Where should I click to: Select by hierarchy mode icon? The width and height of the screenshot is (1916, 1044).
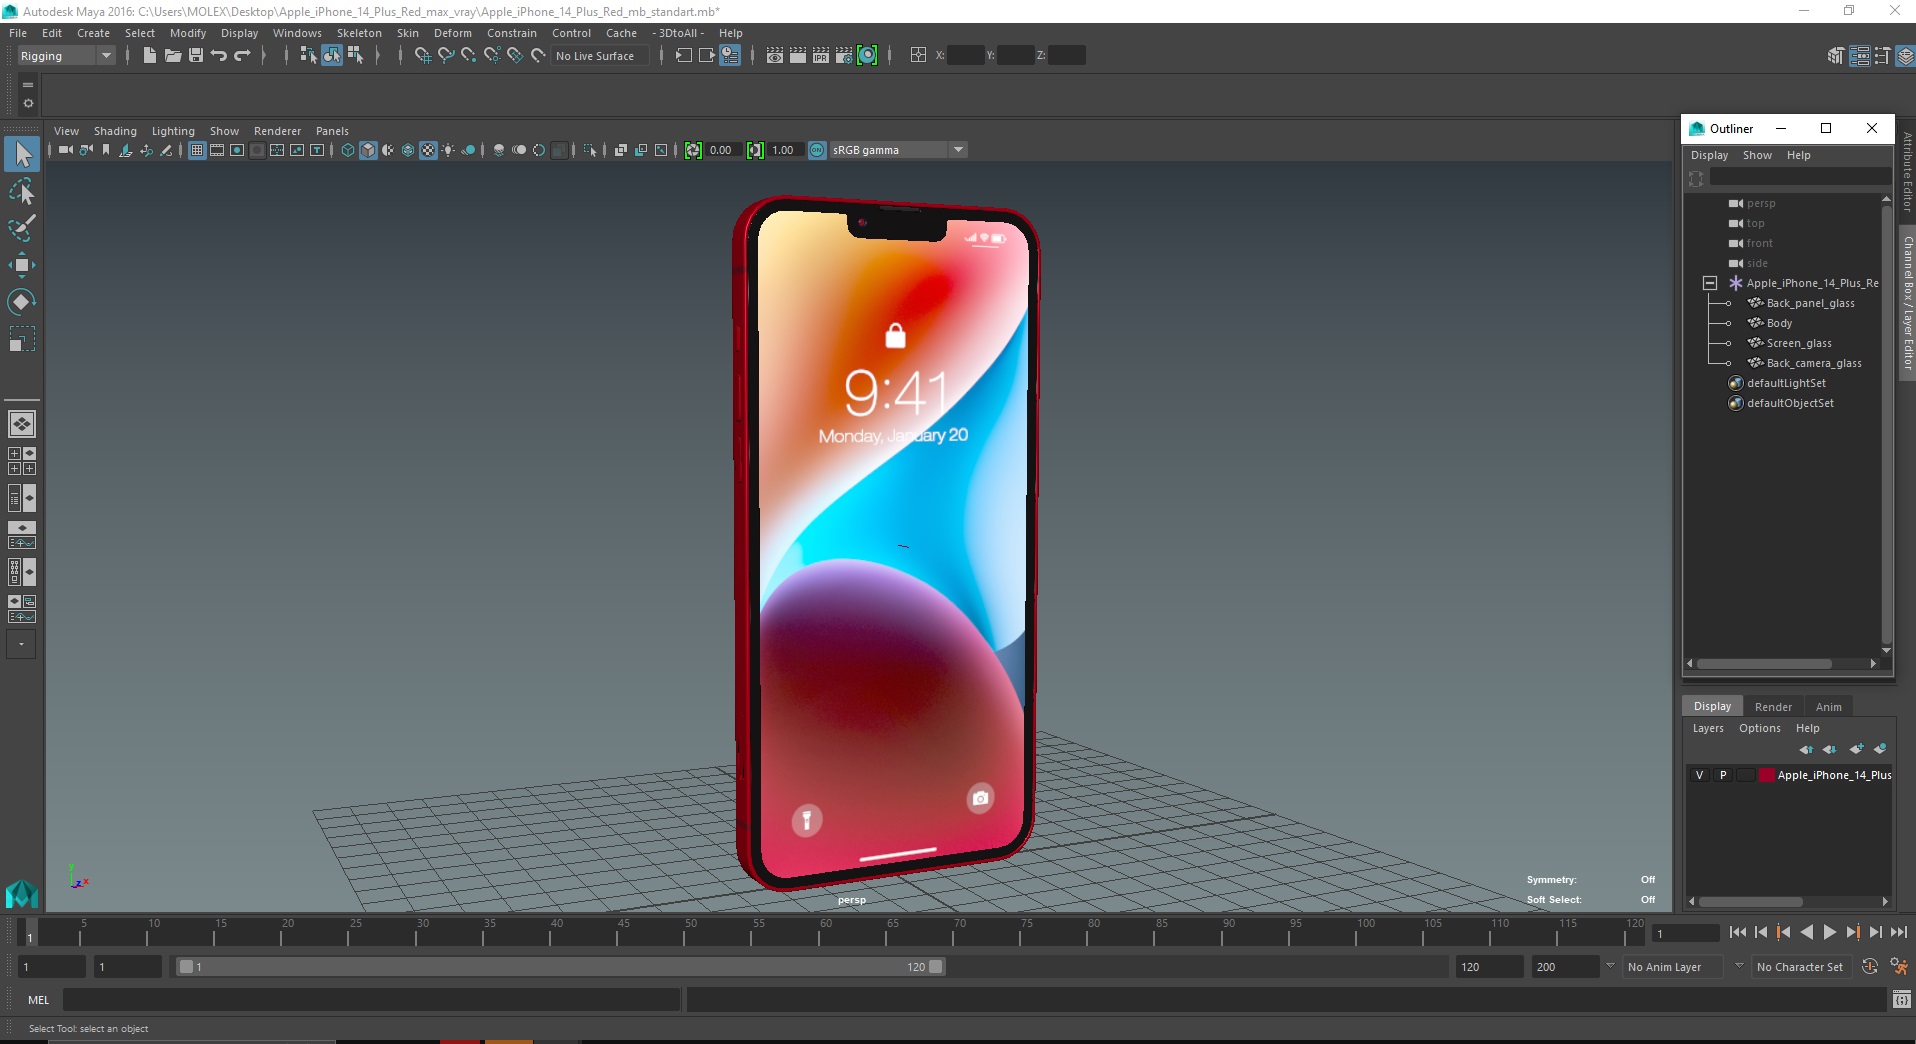308,56
